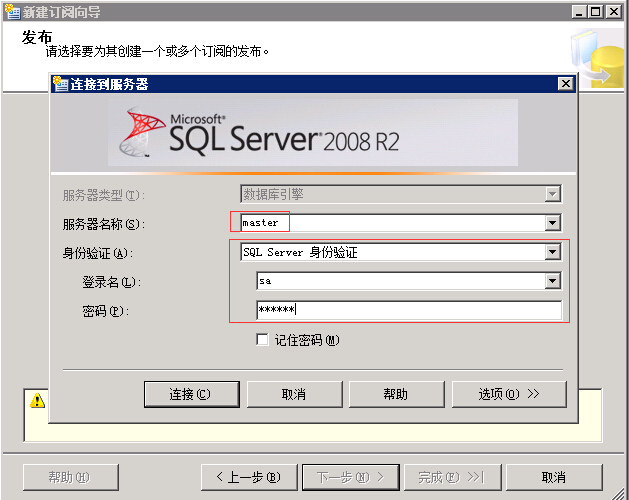
Task: Click the wizard's bottom 帮助(H) button
Action: [x=71, y=477]
